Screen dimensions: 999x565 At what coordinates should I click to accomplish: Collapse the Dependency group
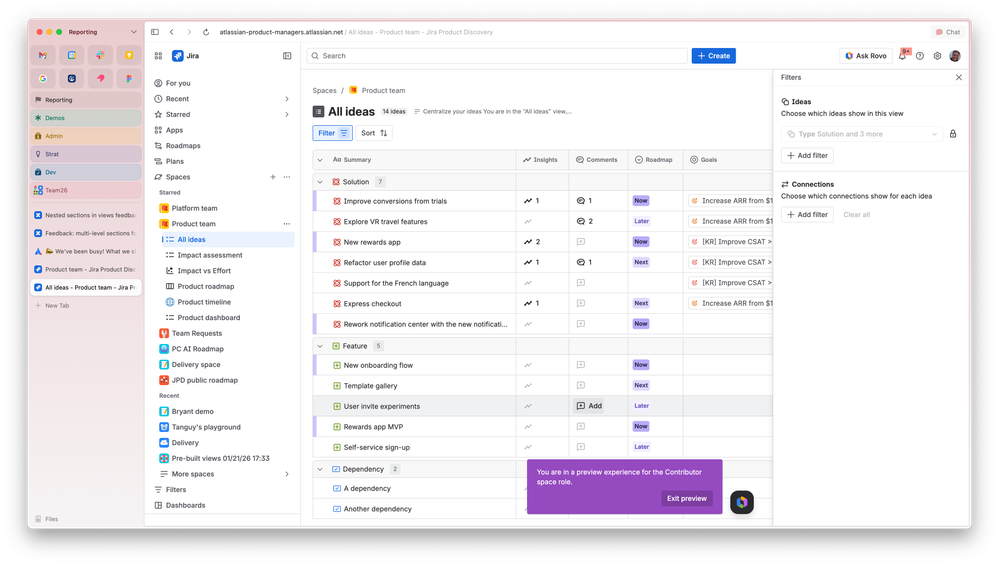[x=320, y=469]
